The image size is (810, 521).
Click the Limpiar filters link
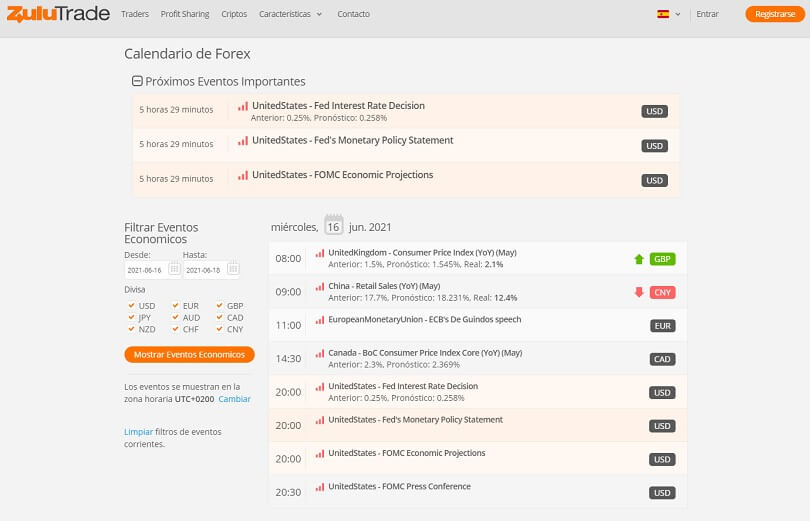tap(138, 432)
